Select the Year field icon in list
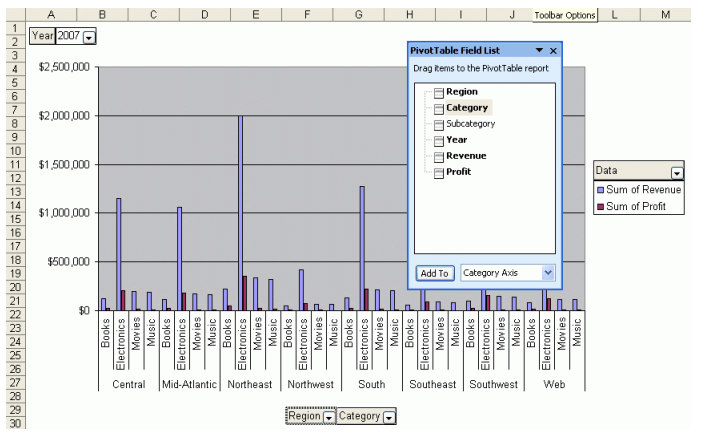 coord(438,140)
